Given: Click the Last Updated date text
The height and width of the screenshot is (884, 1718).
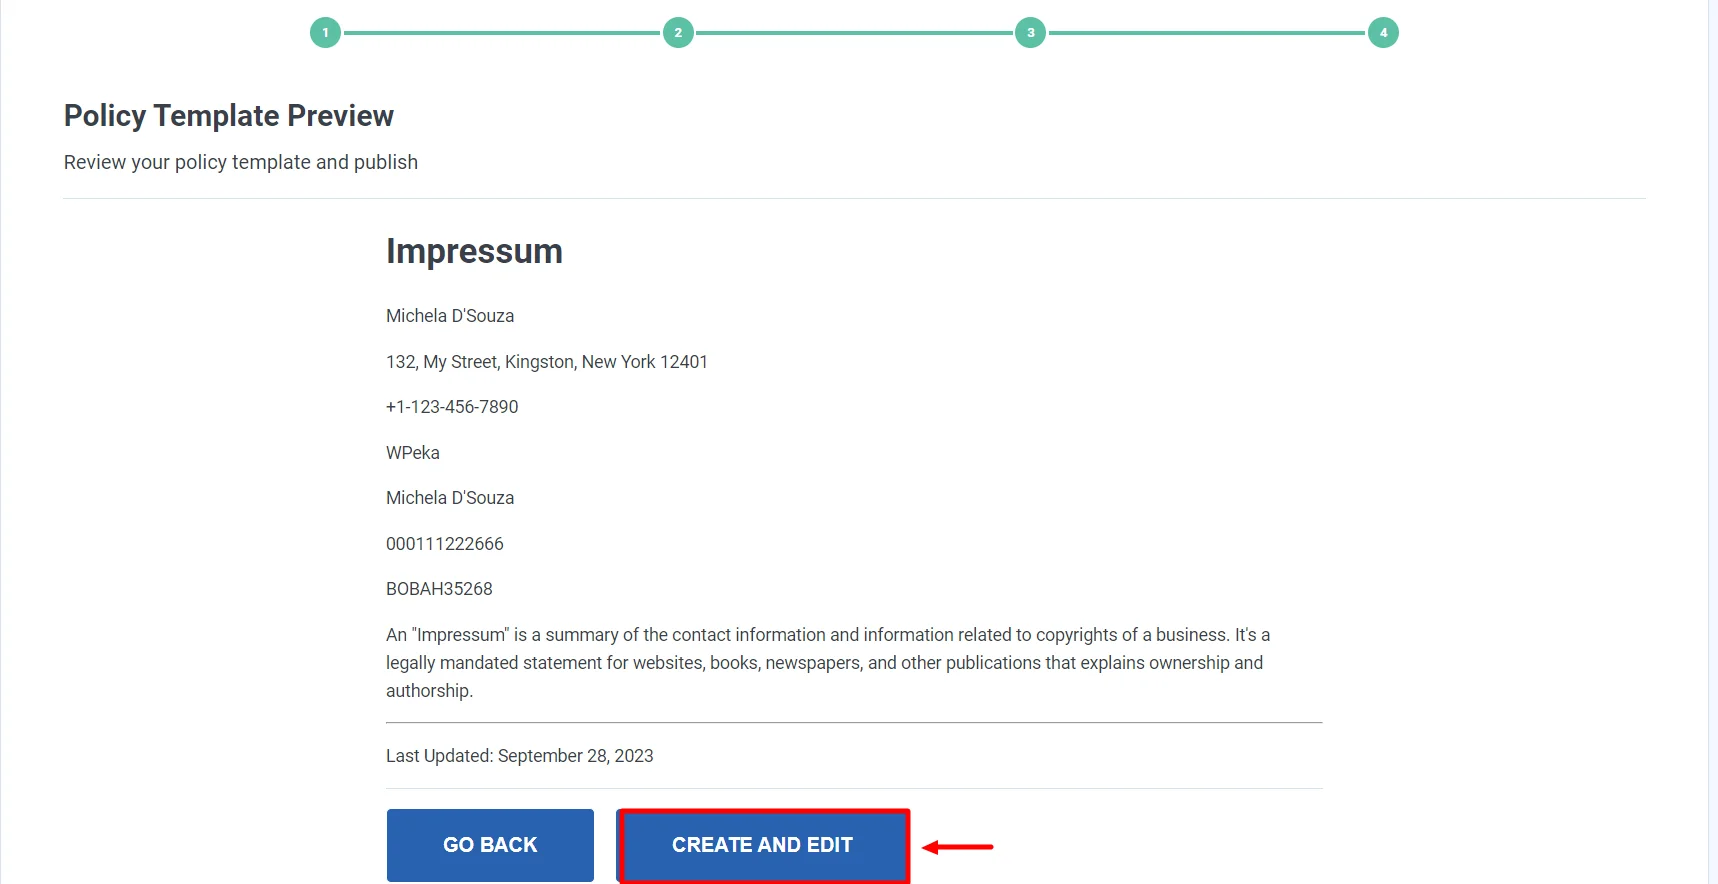Looking at the screenshot, I should (519, 755).
